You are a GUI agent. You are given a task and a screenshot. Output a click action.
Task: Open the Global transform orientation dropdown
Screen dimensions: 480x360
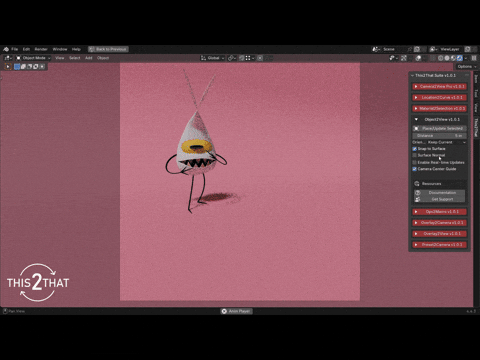click(213, 58)
